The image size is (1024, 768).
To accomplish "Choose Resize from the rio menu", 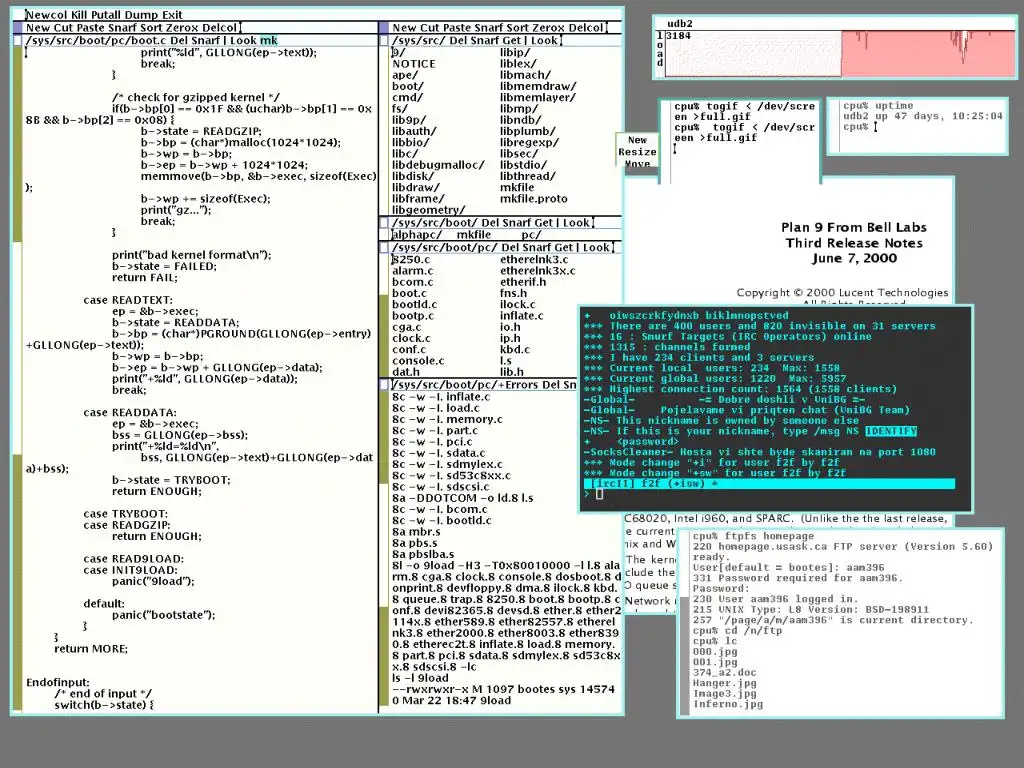I will tap(637, 152).
